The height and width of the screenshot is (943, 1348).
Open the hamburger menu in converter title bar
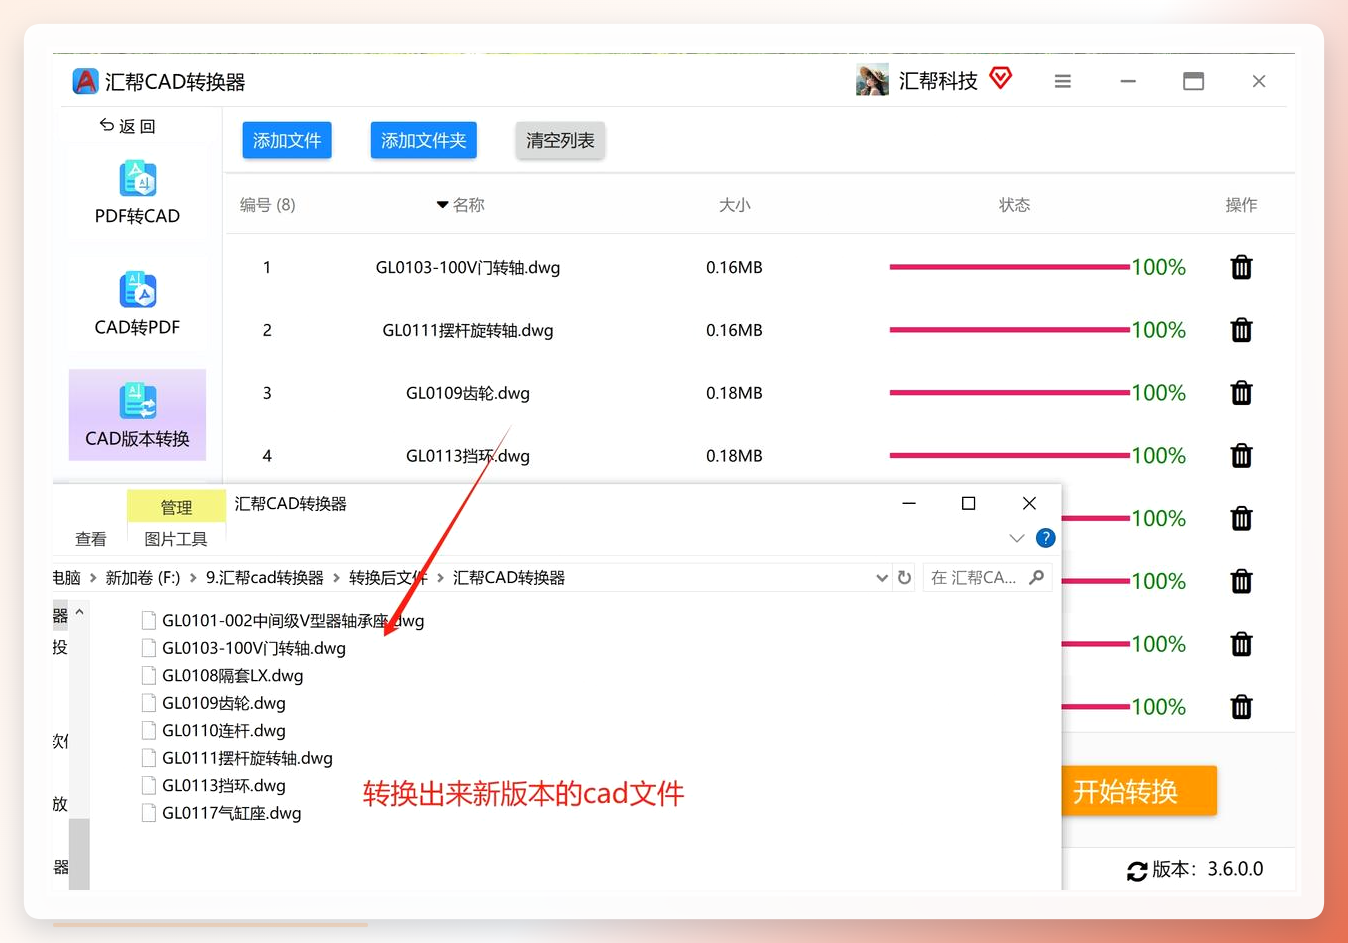coord(1063,81)
